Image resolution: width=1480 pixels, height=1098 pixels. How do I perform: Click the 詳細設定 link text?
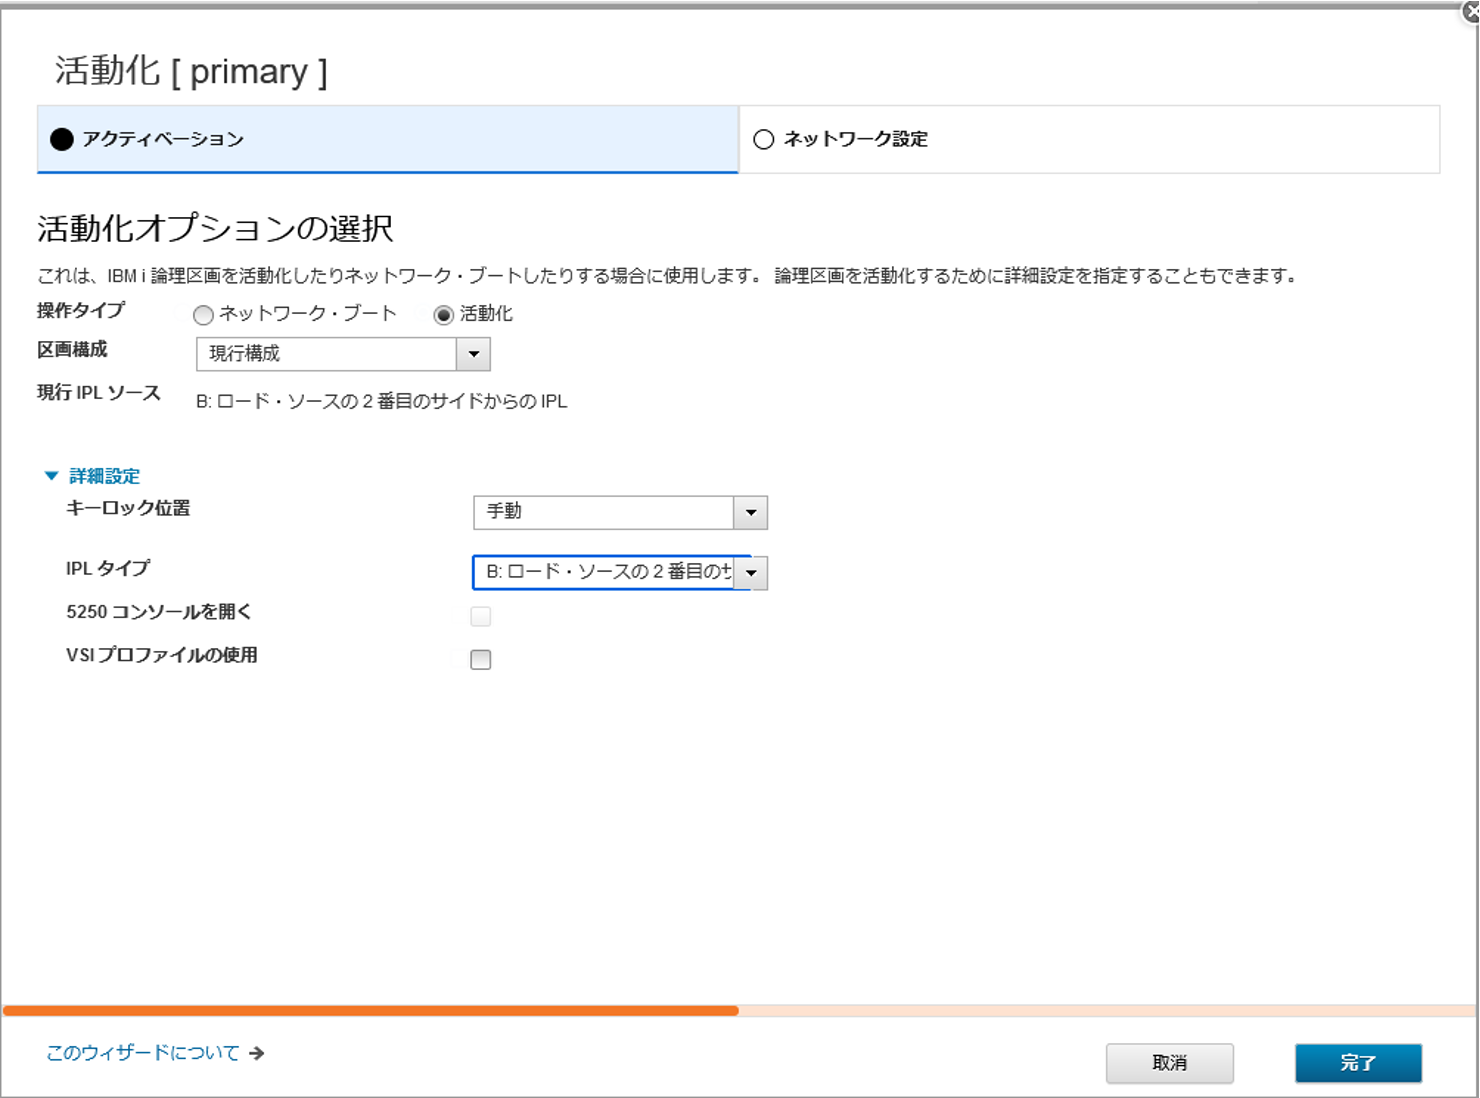point(104,476)
